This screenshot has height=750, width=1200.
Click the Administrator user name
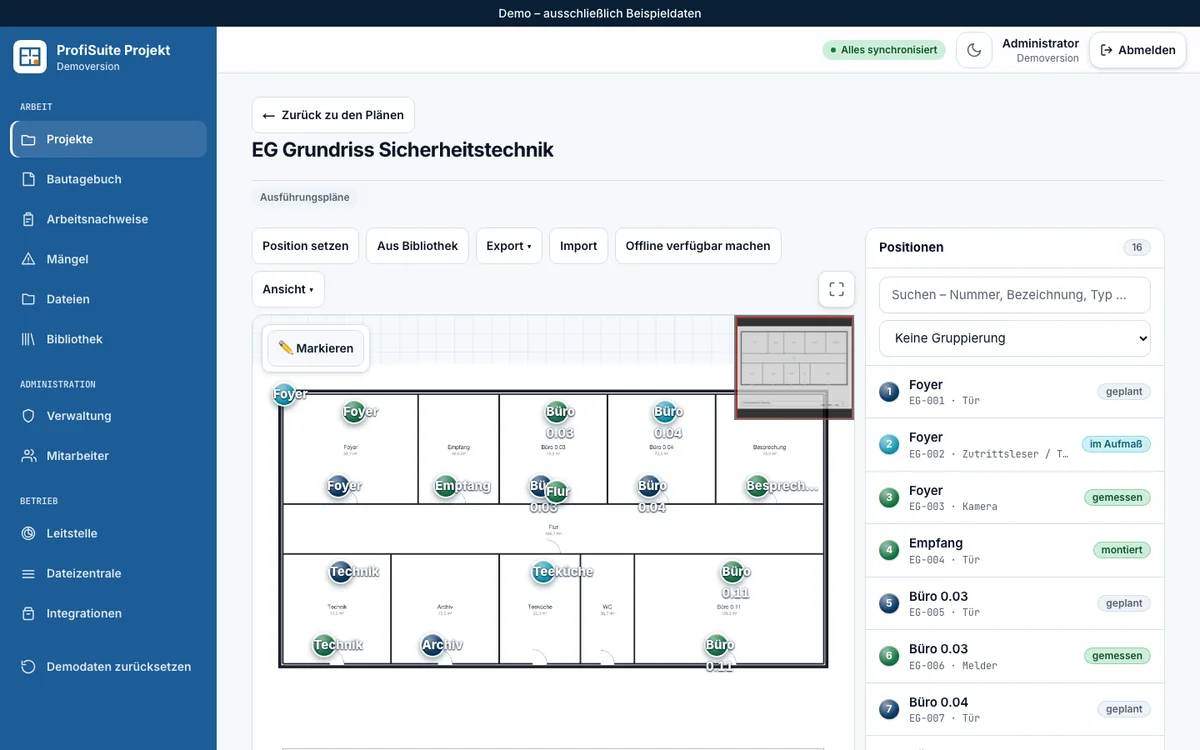click(x=1040, y=43)
